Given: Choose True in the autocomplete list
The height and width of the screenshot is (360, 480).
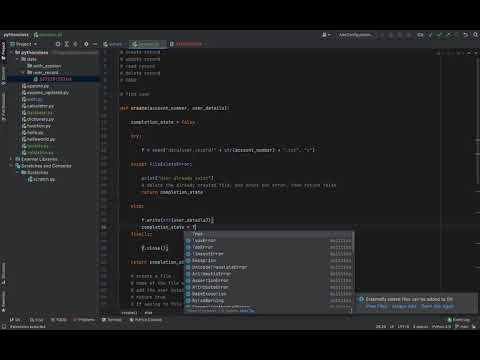Looking at the screenshot, I should pyautogui.click(x=269, y=234).
